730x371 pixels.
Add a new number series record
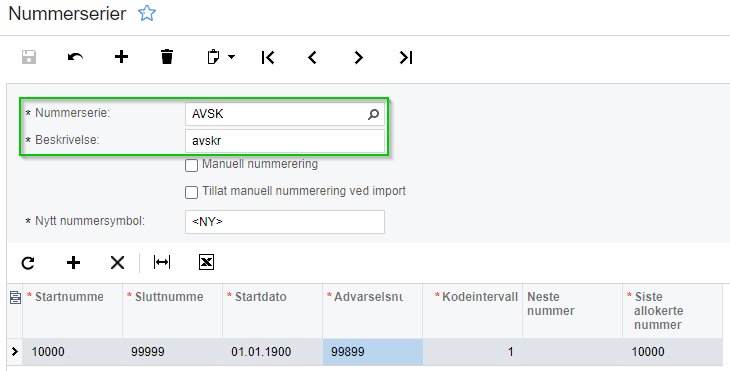click(121, 57)
